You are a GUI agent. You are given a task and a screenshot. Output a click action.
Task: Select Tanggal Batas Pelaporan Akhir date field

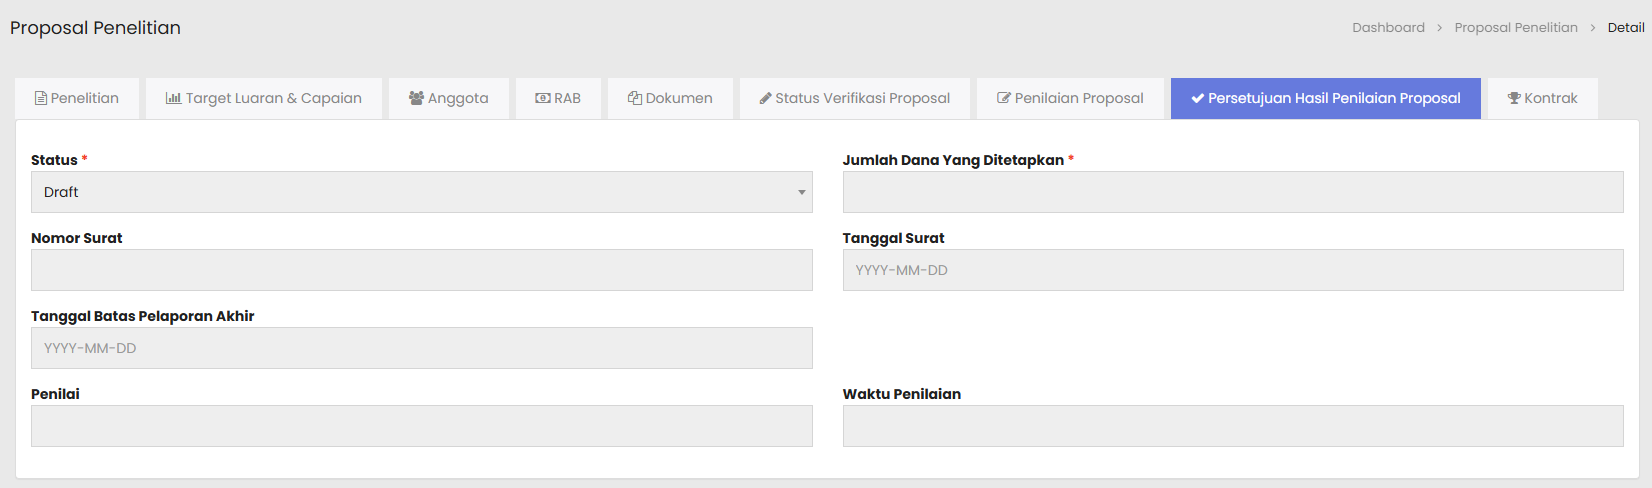421,348
